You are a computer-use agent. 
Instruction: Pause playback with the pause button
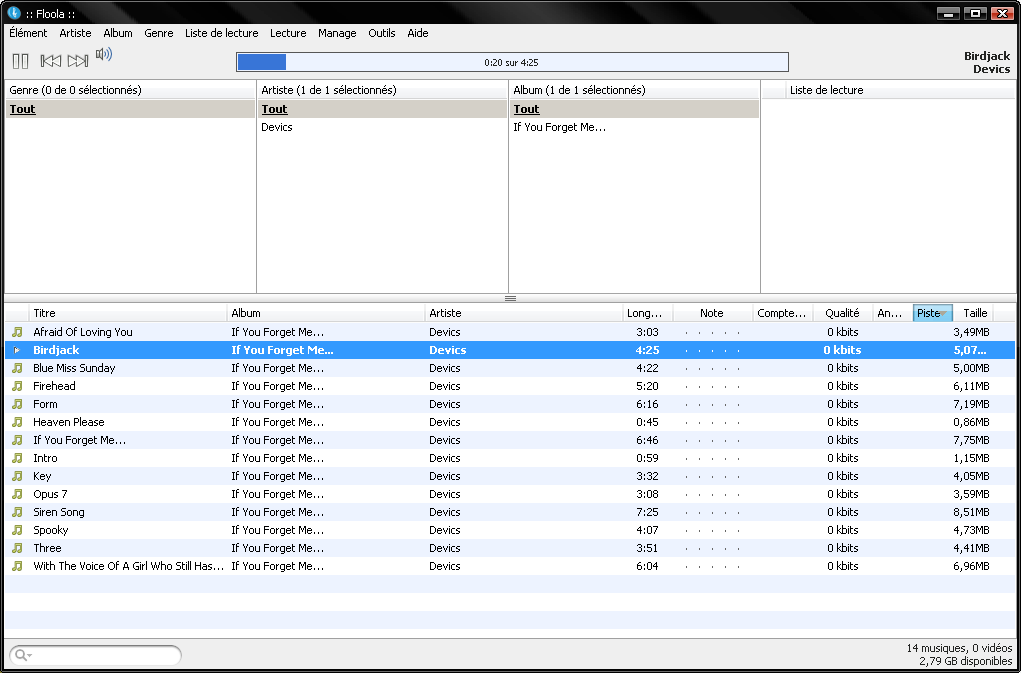tap(20, 61)
